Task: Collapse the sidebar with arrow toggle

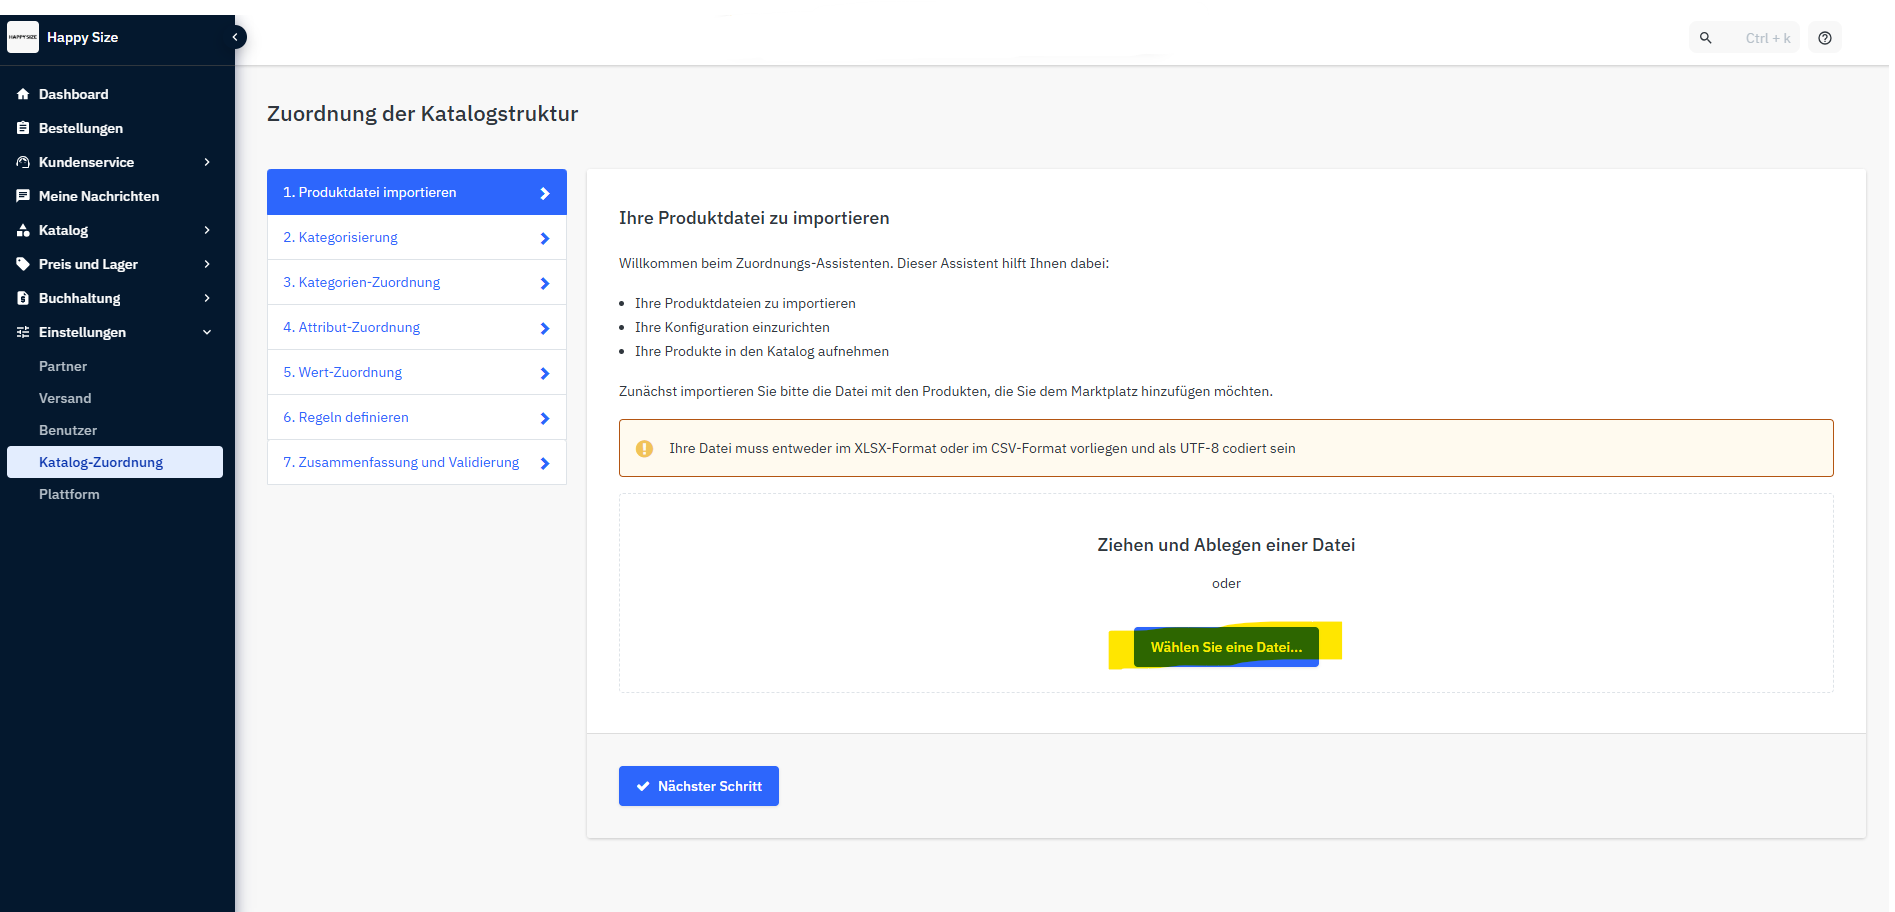Action: (235, 37)
